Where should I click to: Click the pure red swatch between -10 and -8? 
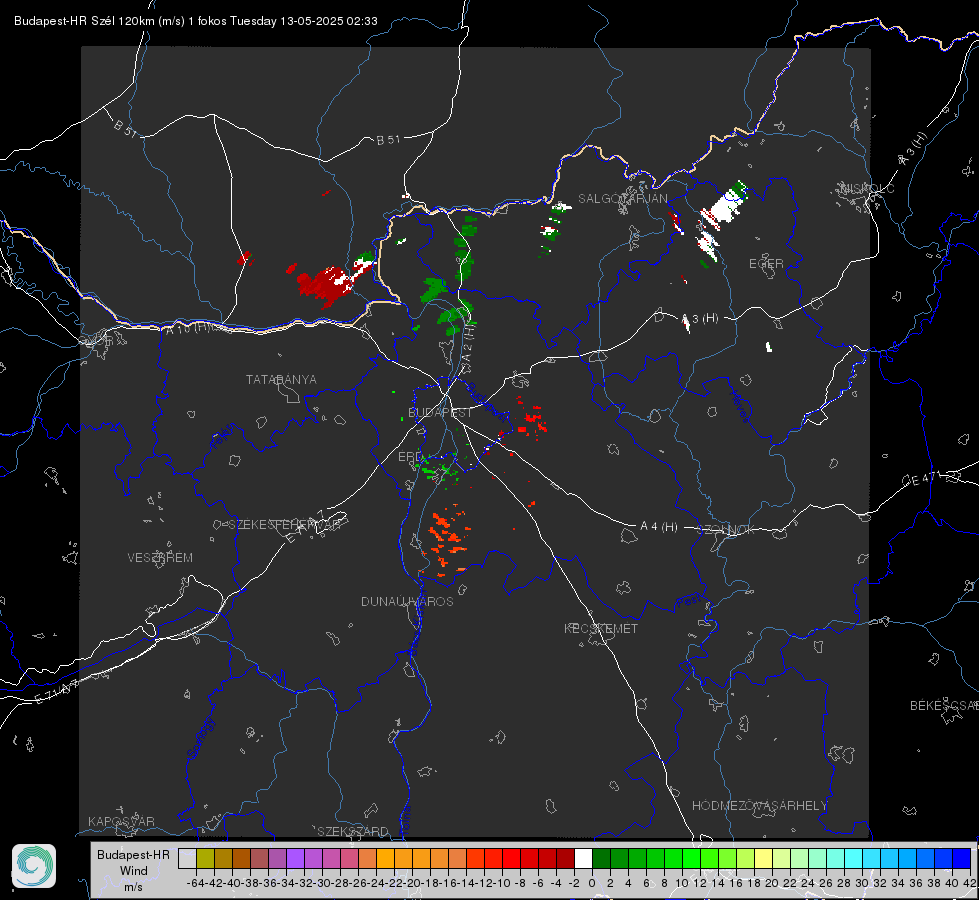511,858
